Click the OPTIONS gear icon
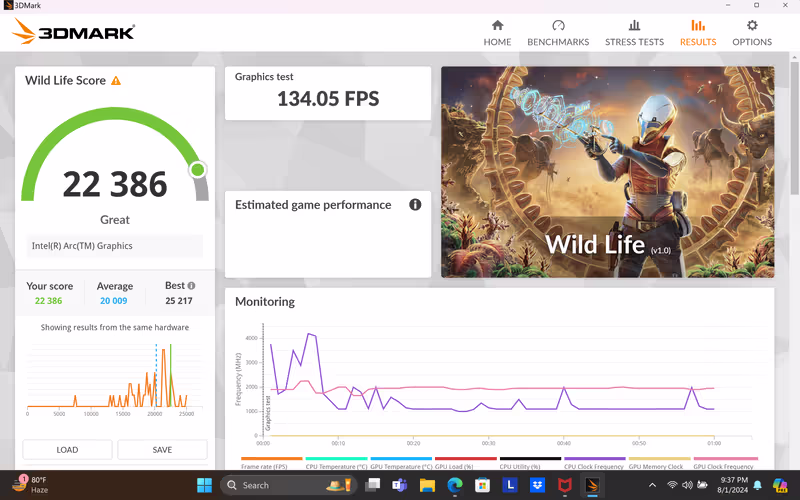 [x=752, y=26]
